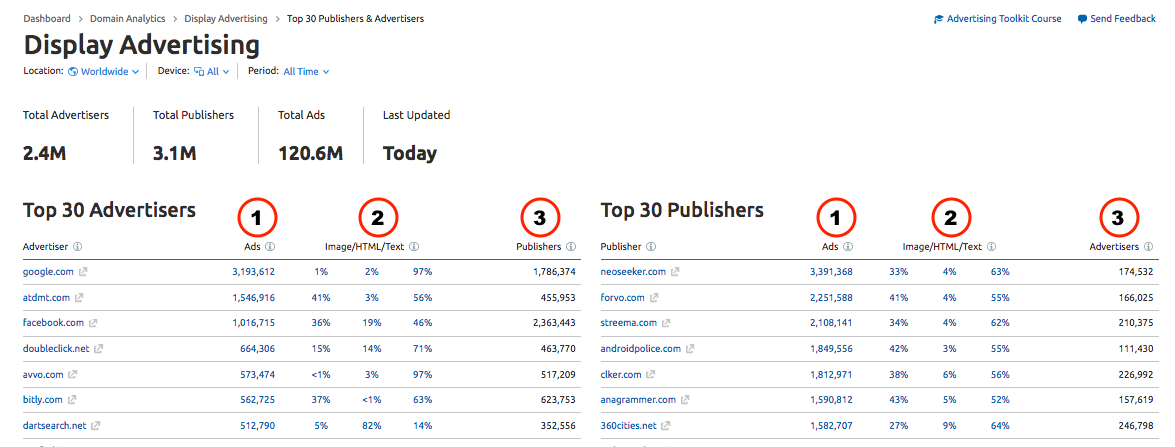This screenshot has width=1175, height=447.
Task: Open external link icon next to google.com
Action: point(82,272)
